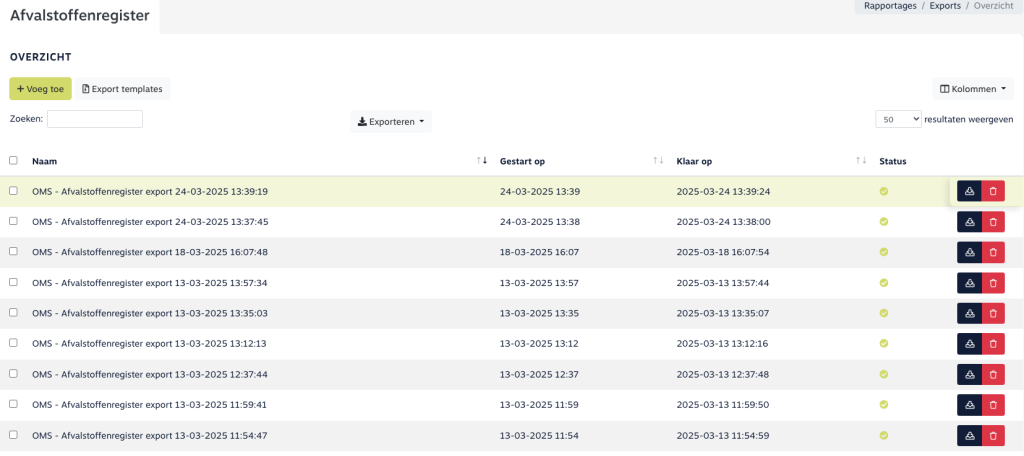
Task: Download the export from 13-03-2025 11:59:41
Action: 968,405
